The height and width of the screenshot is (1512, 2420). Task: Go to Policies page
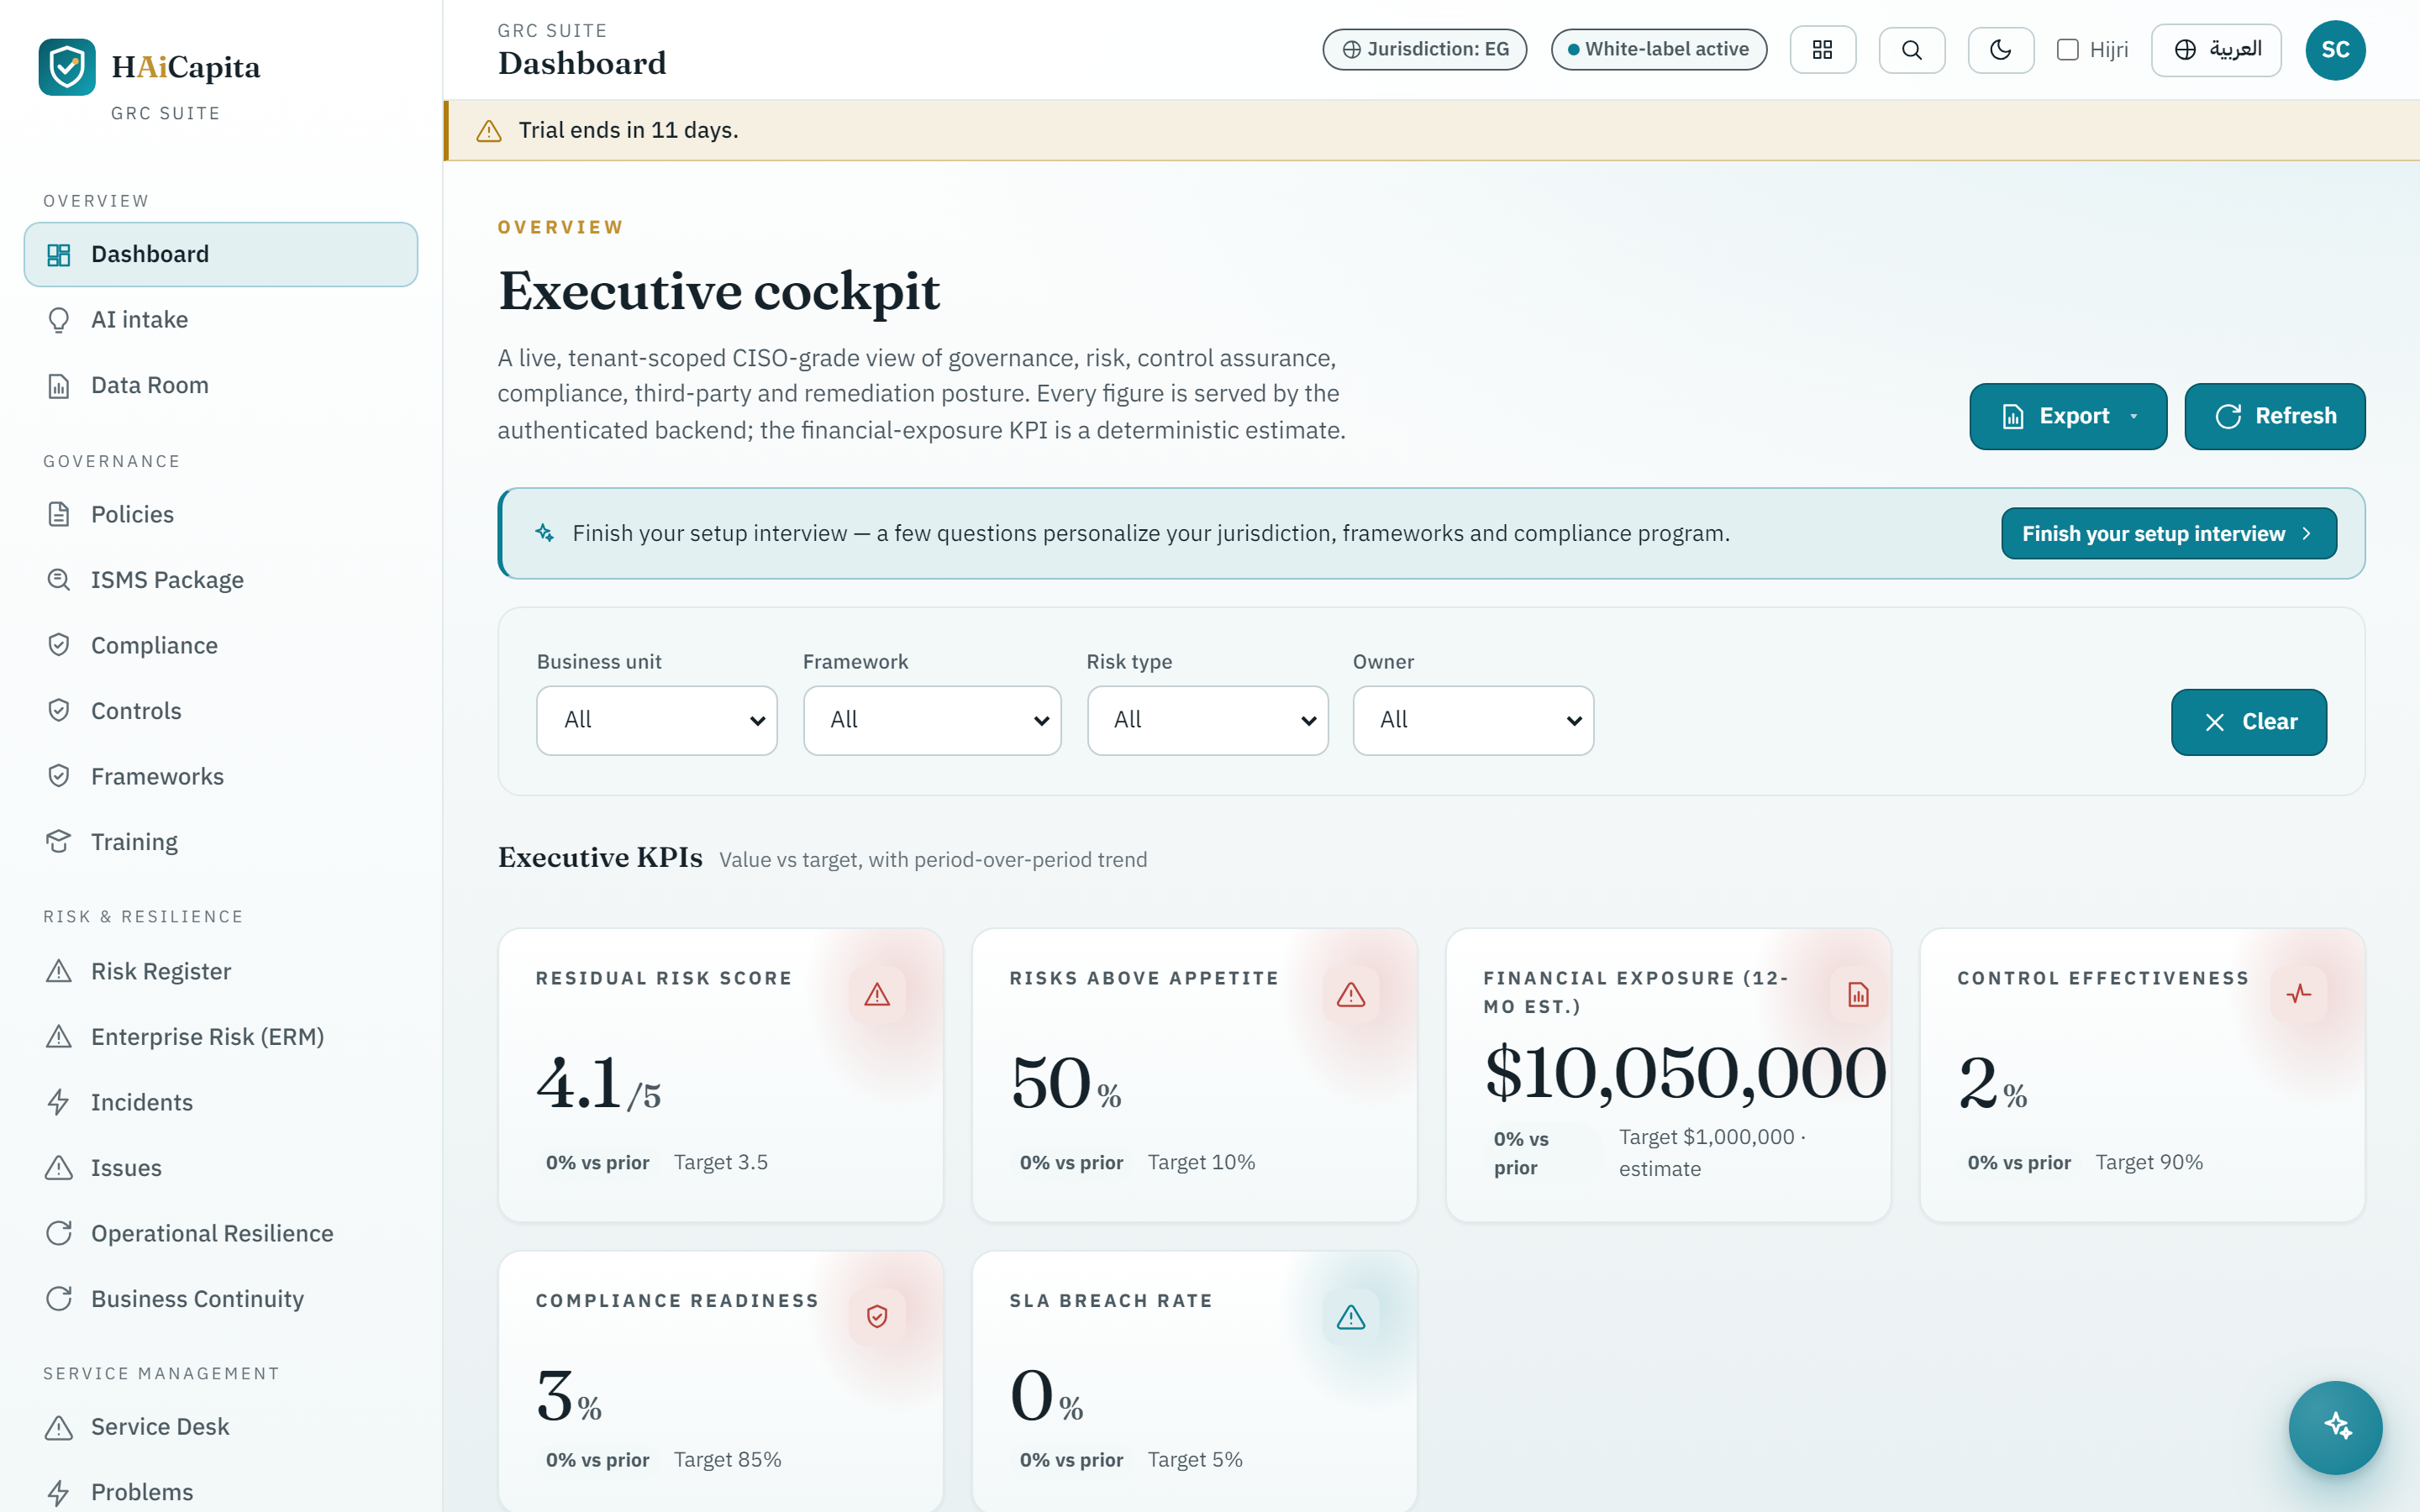pyautogui.click(x=220, y=514)
